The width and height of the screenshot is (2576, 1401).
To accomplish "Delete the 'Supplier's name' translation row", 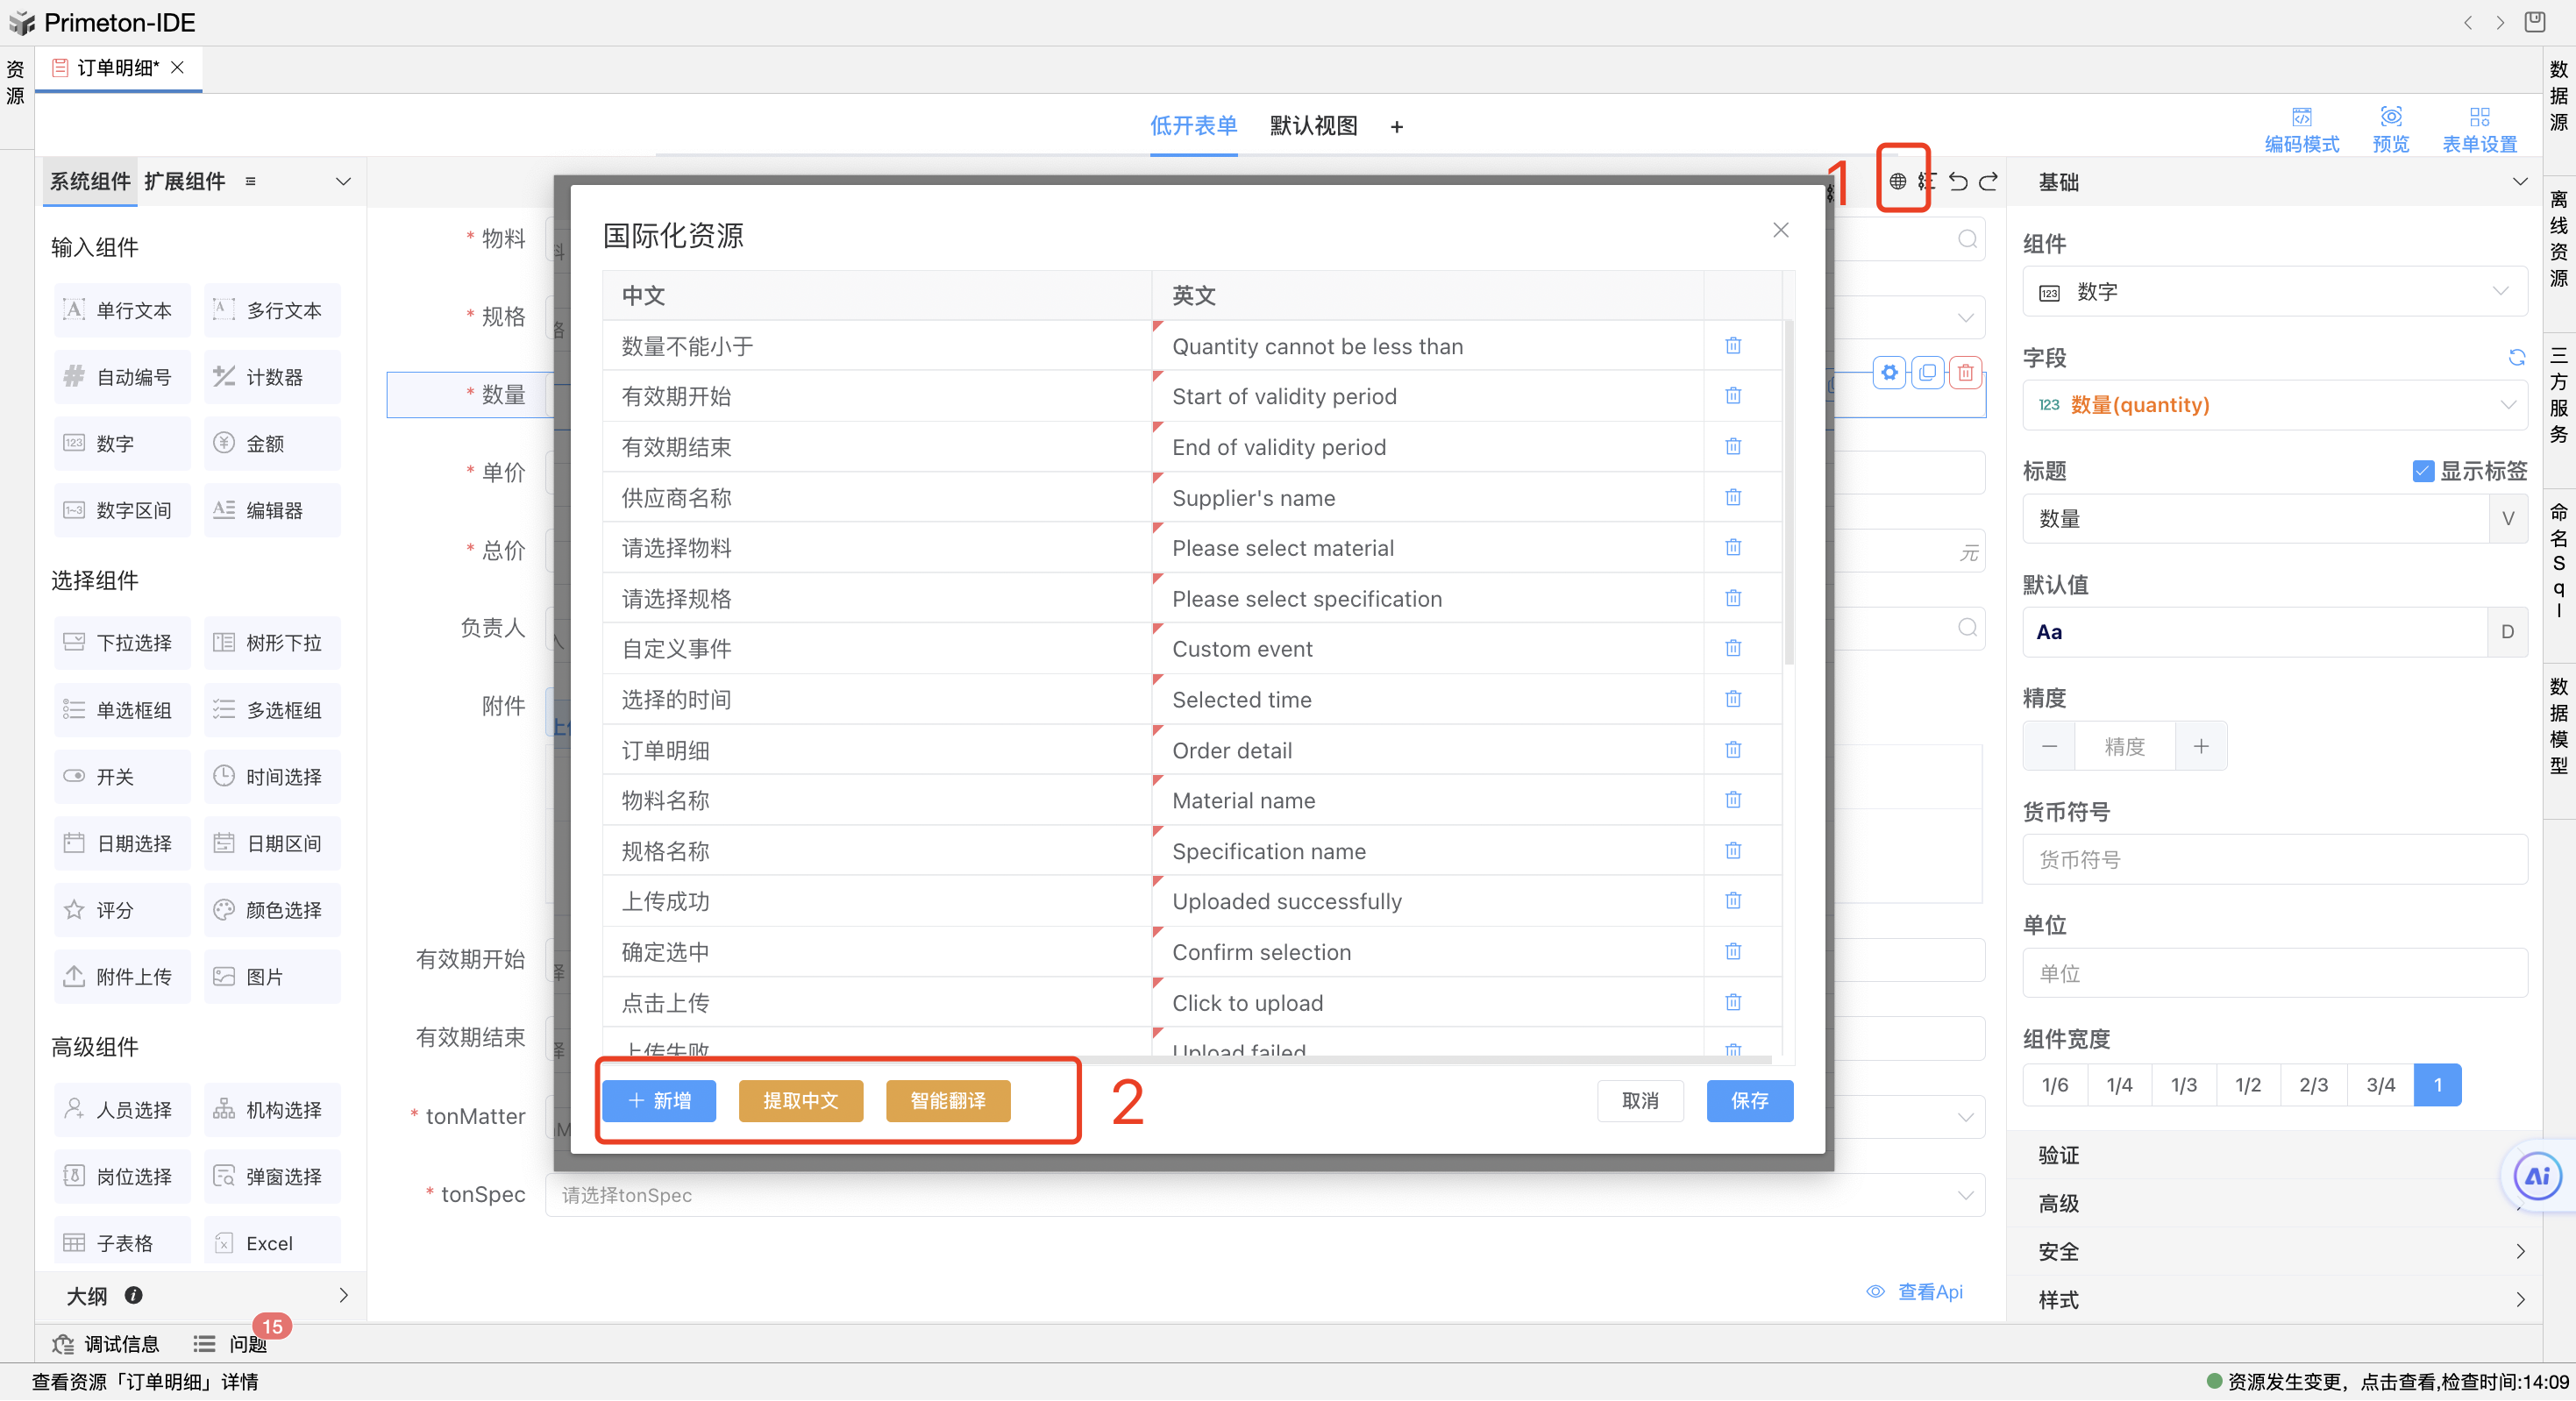I will [x=1733, y=497].
